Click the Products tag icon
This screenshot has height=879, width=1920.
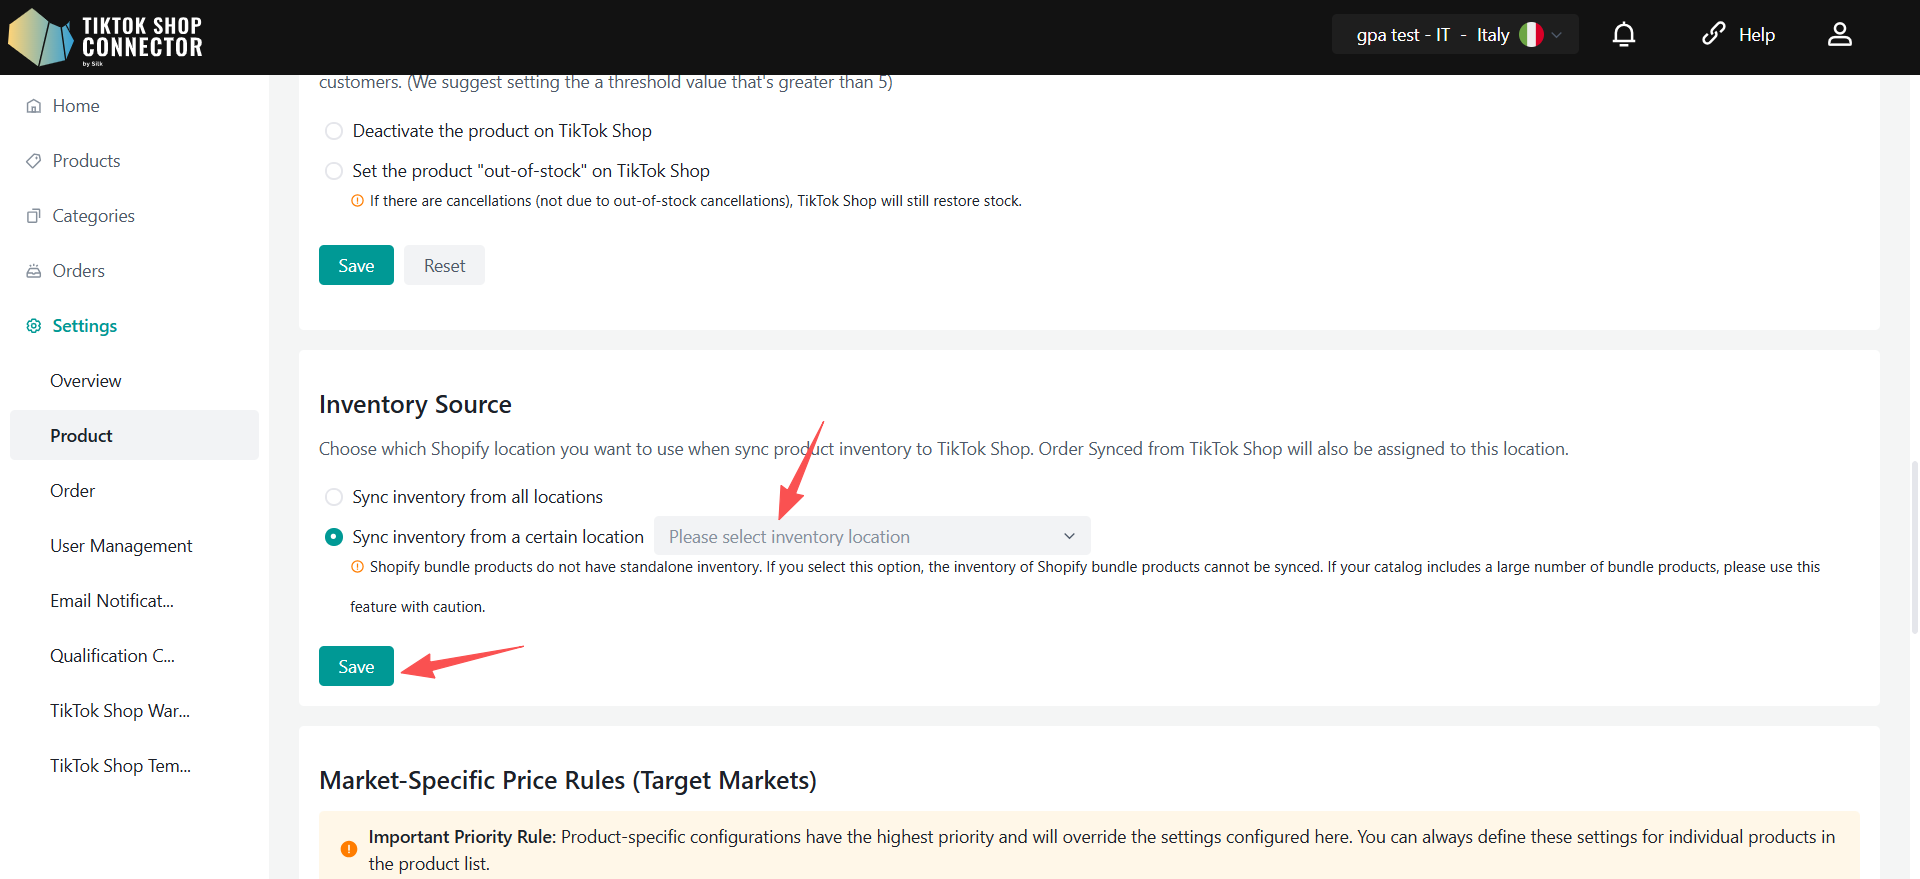tap(34, 161)
